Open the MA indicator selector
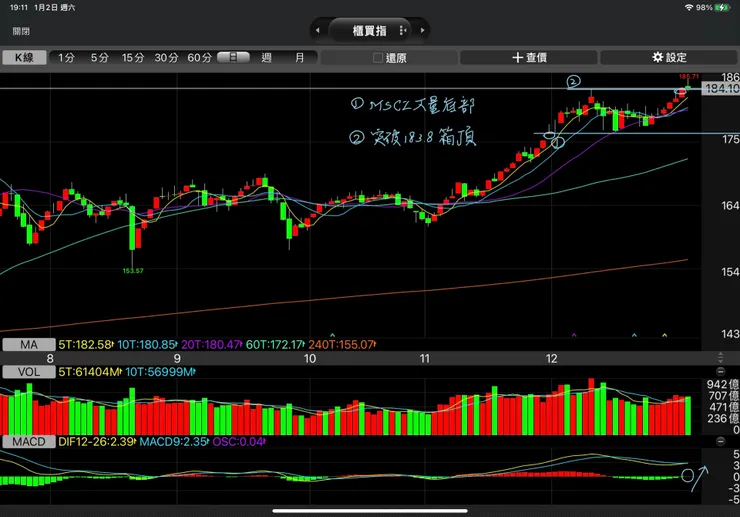Image resolution: width=740 pixels, height=517 pixels. tap(29, 345)
